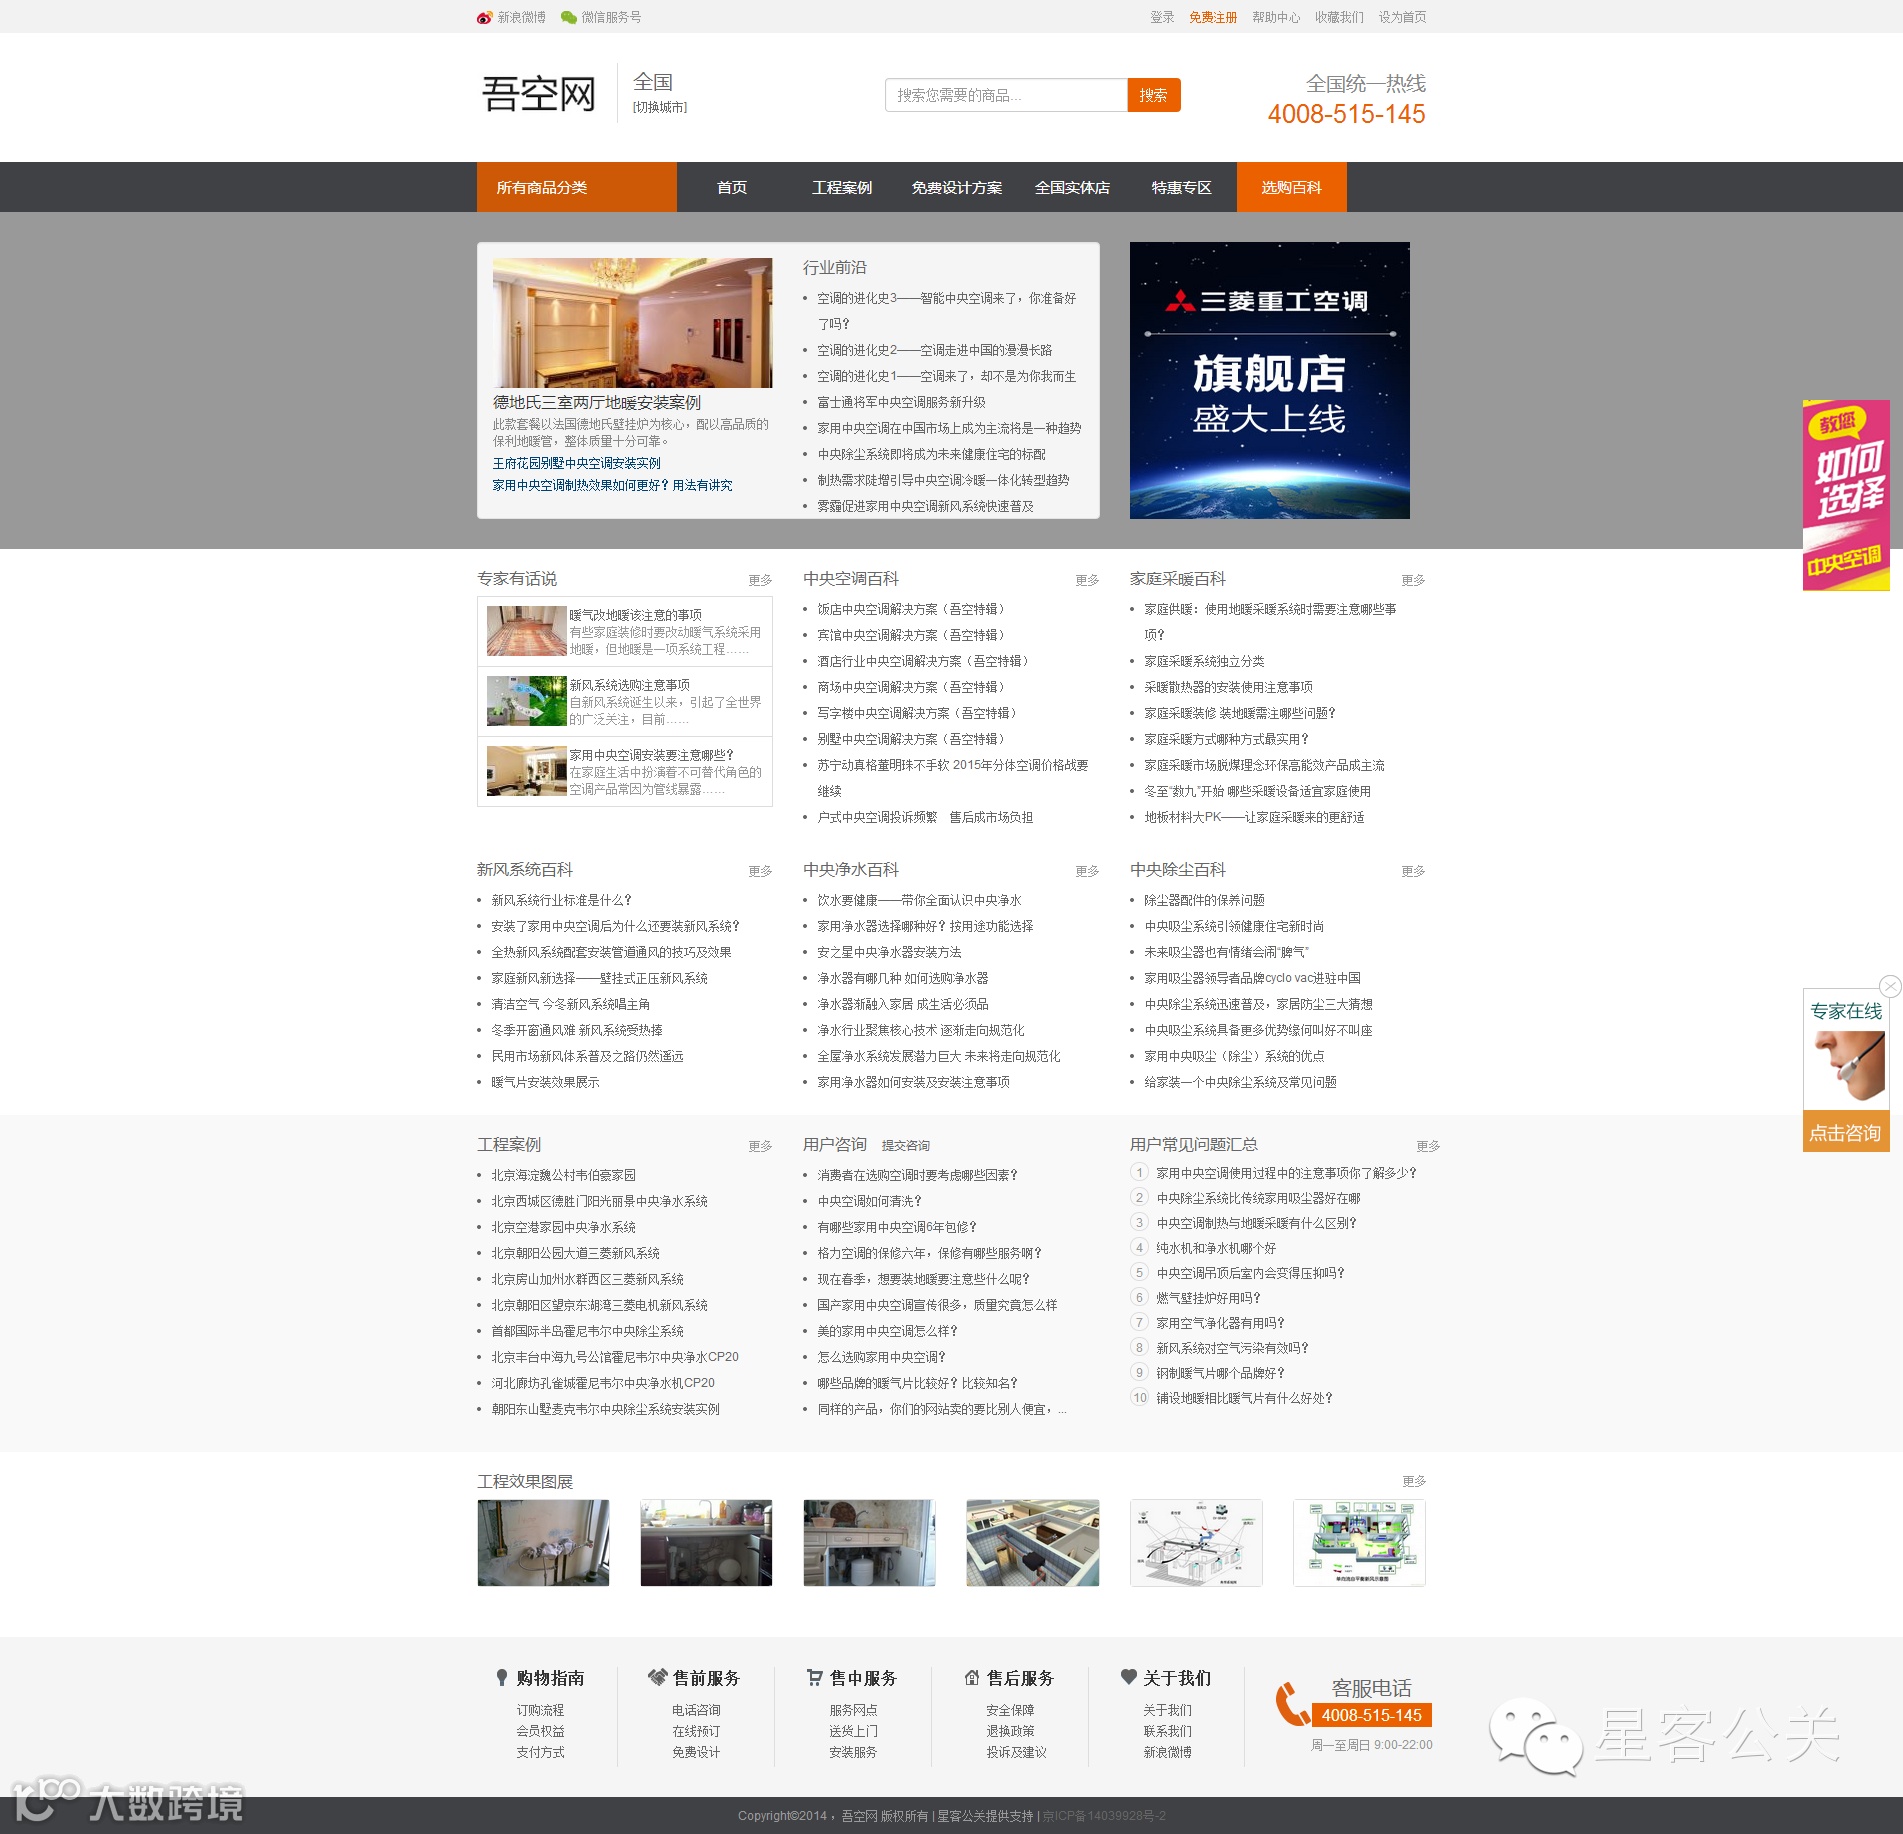The image size is (1903, 1834).
Task: Open the 专家在线 headset avatar image
Action: click(1846, 1066)
